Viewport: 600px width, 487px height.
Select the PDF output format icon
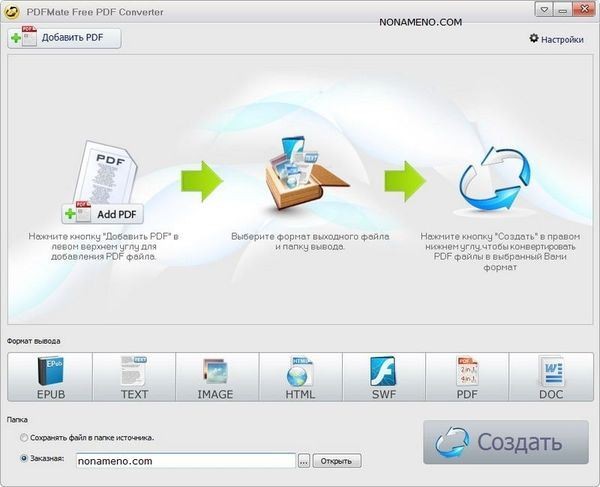click(x=467, y=377)
